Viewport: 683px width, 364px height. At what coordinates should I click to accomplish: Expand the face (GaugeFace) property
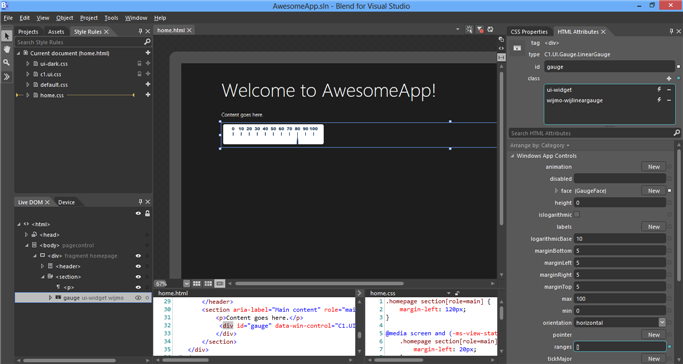click(556, 191)
